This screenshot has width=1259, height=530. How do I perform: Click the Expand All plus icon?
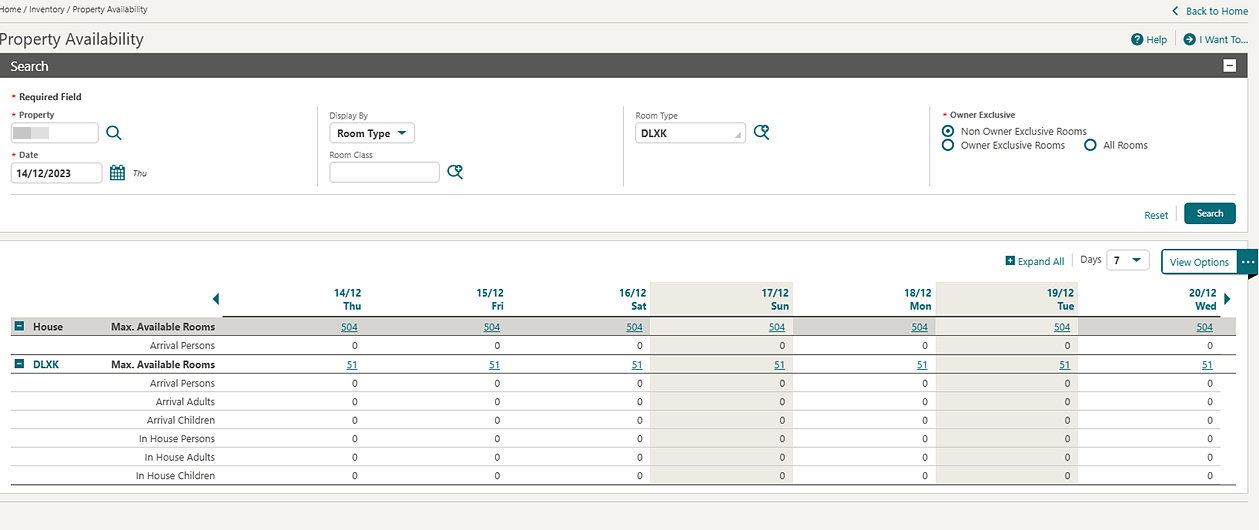[1010, 261]
